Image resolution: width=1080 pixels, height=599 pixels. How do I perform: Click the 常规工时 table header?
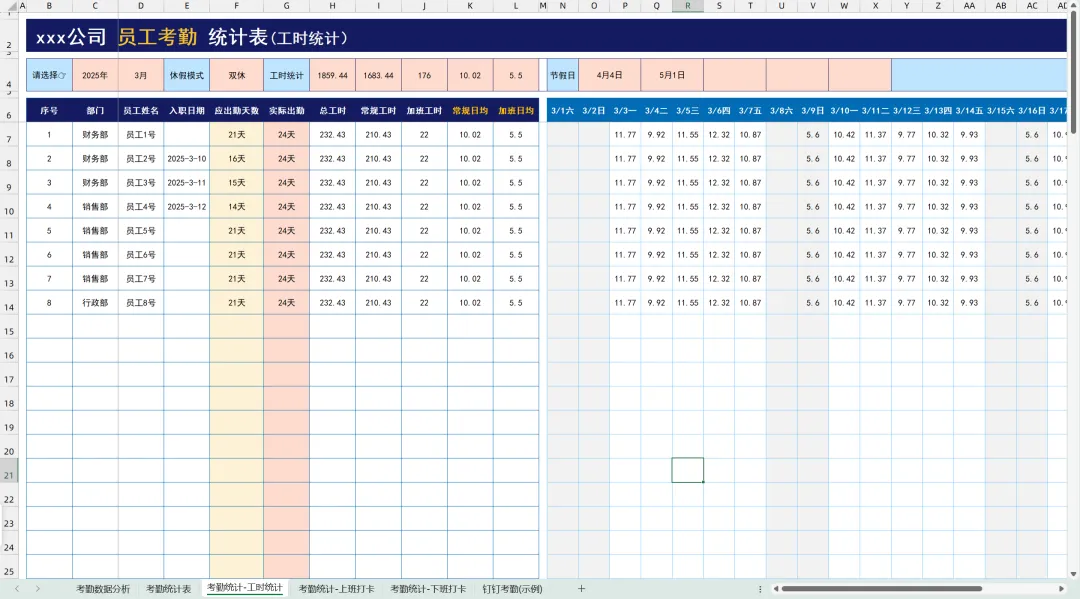click(378, 110)
